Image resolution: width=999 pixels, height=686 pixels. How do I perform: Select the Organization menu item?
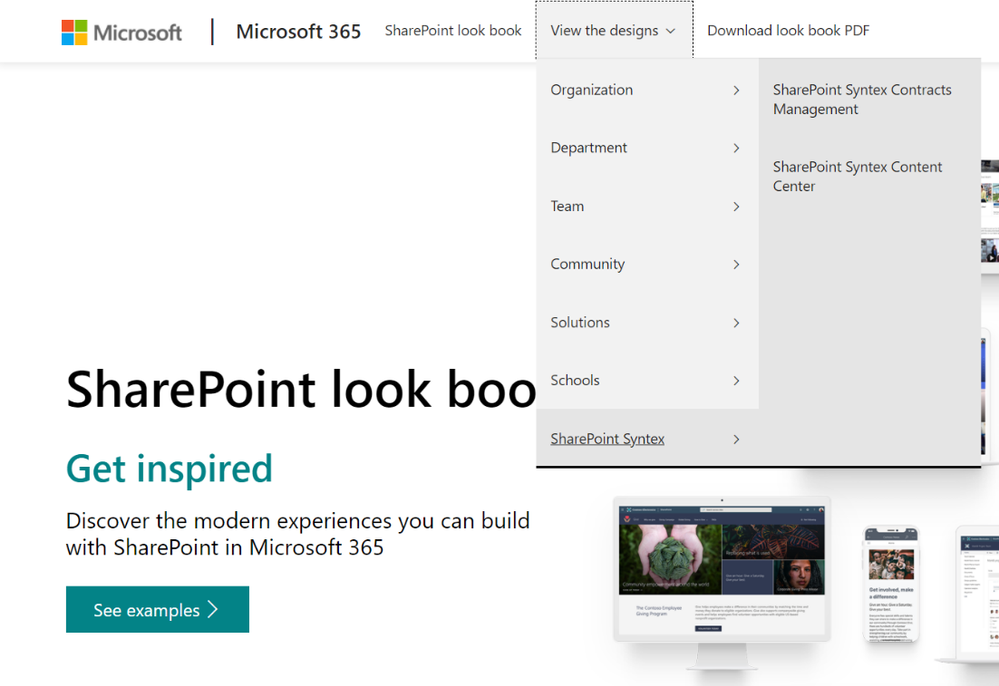647,90
